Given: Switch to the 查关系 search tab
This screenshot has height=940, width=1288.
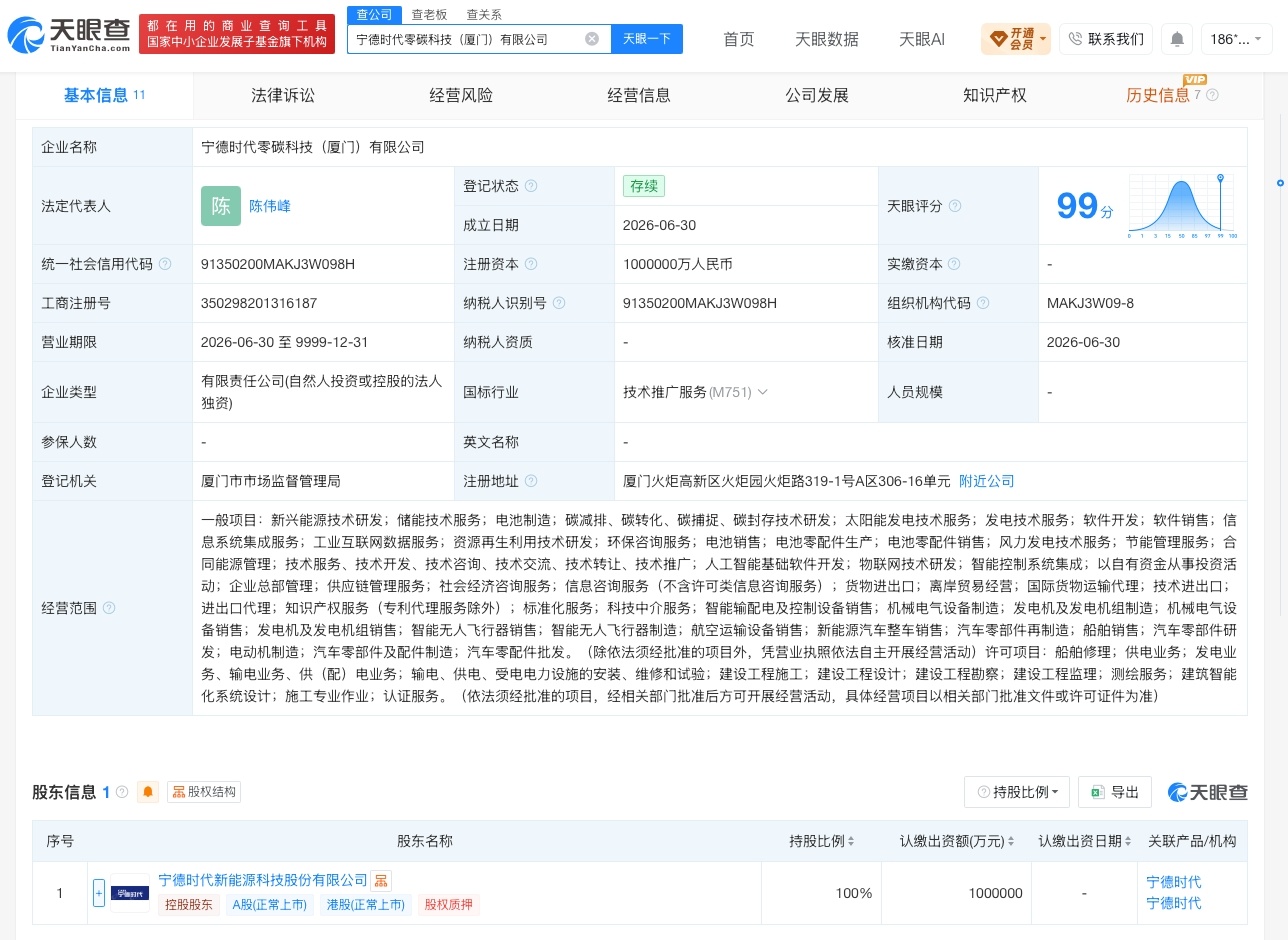Looking at the screenshot, I should tap(484, 14).
